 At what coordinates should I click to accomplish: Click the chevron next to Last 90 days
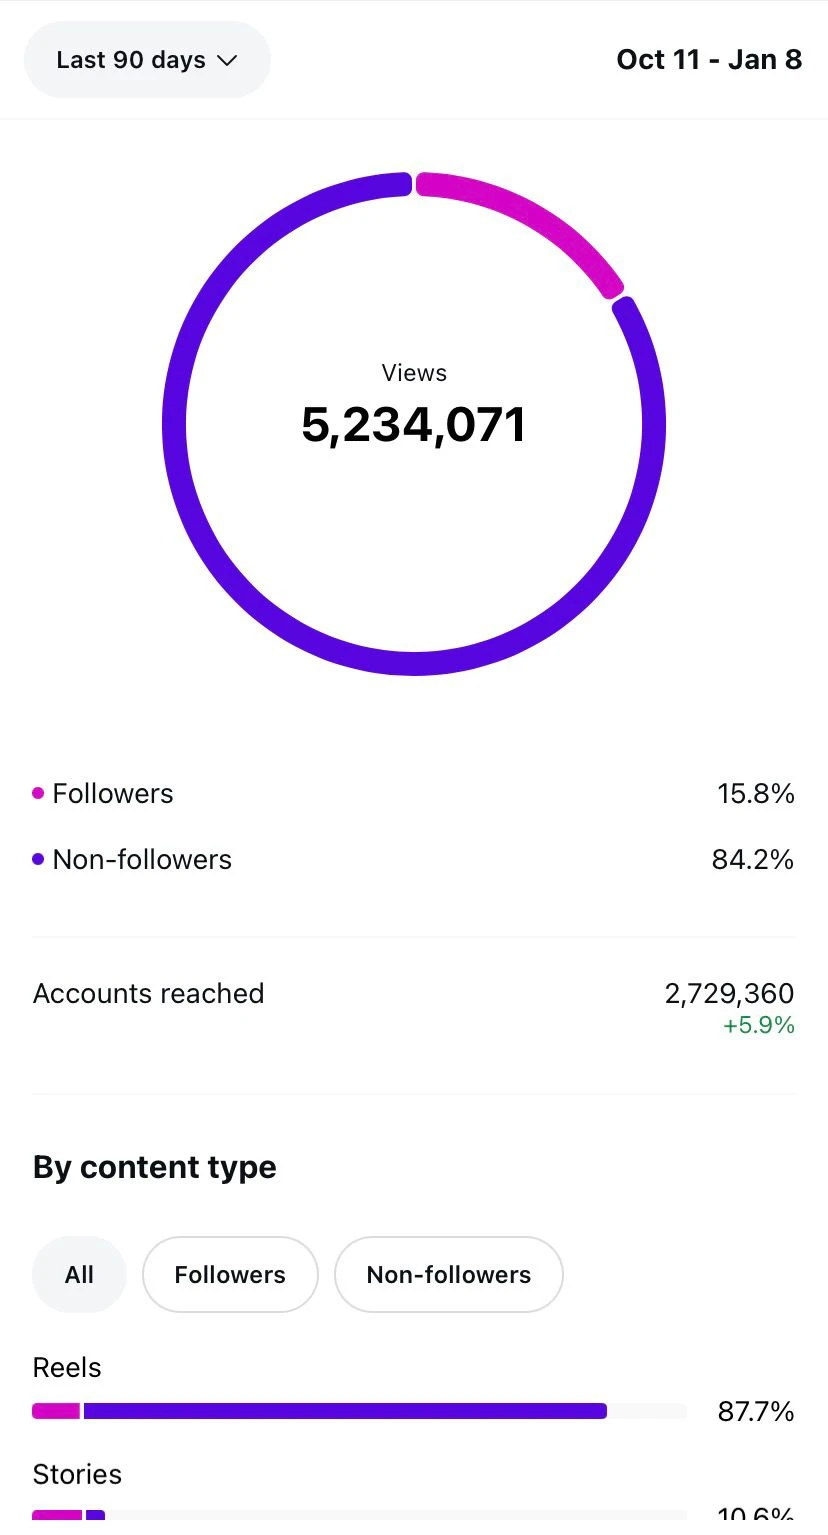tap(228, 60)
